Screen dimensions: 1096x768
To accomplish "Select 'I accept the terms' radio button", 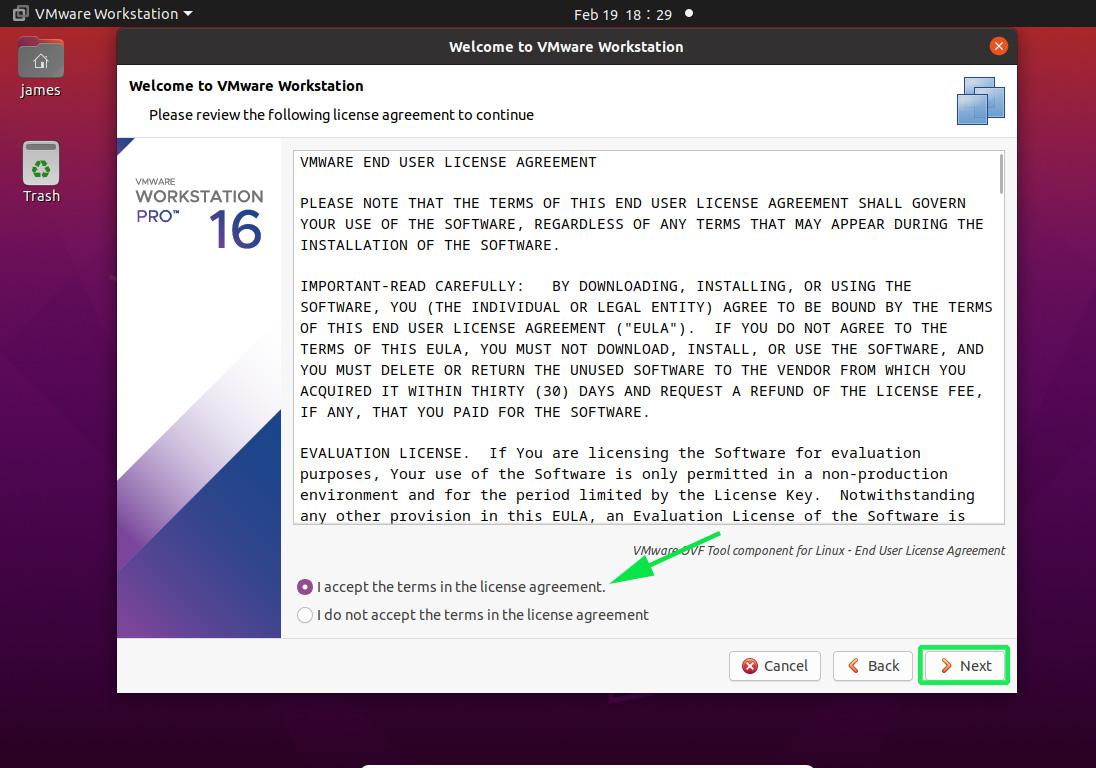I will click(305, 587).
